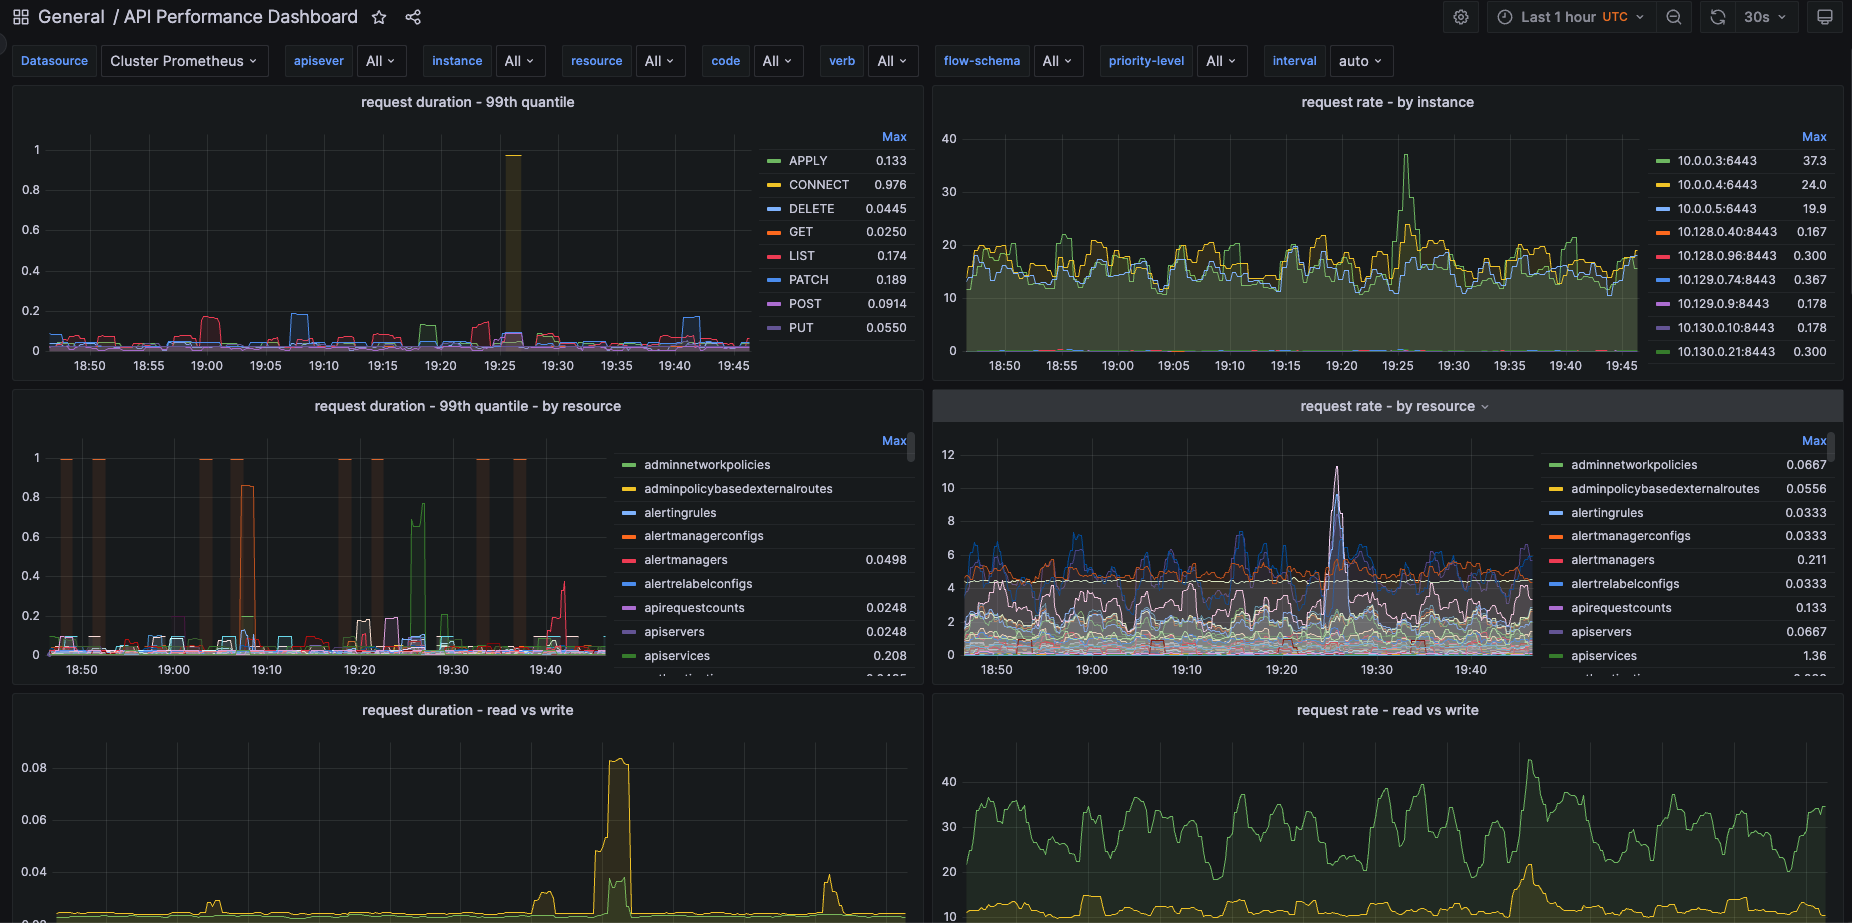Open the interval auto dropdown
Viewport: 1852px width, 923px height.
pos(1360,61)
